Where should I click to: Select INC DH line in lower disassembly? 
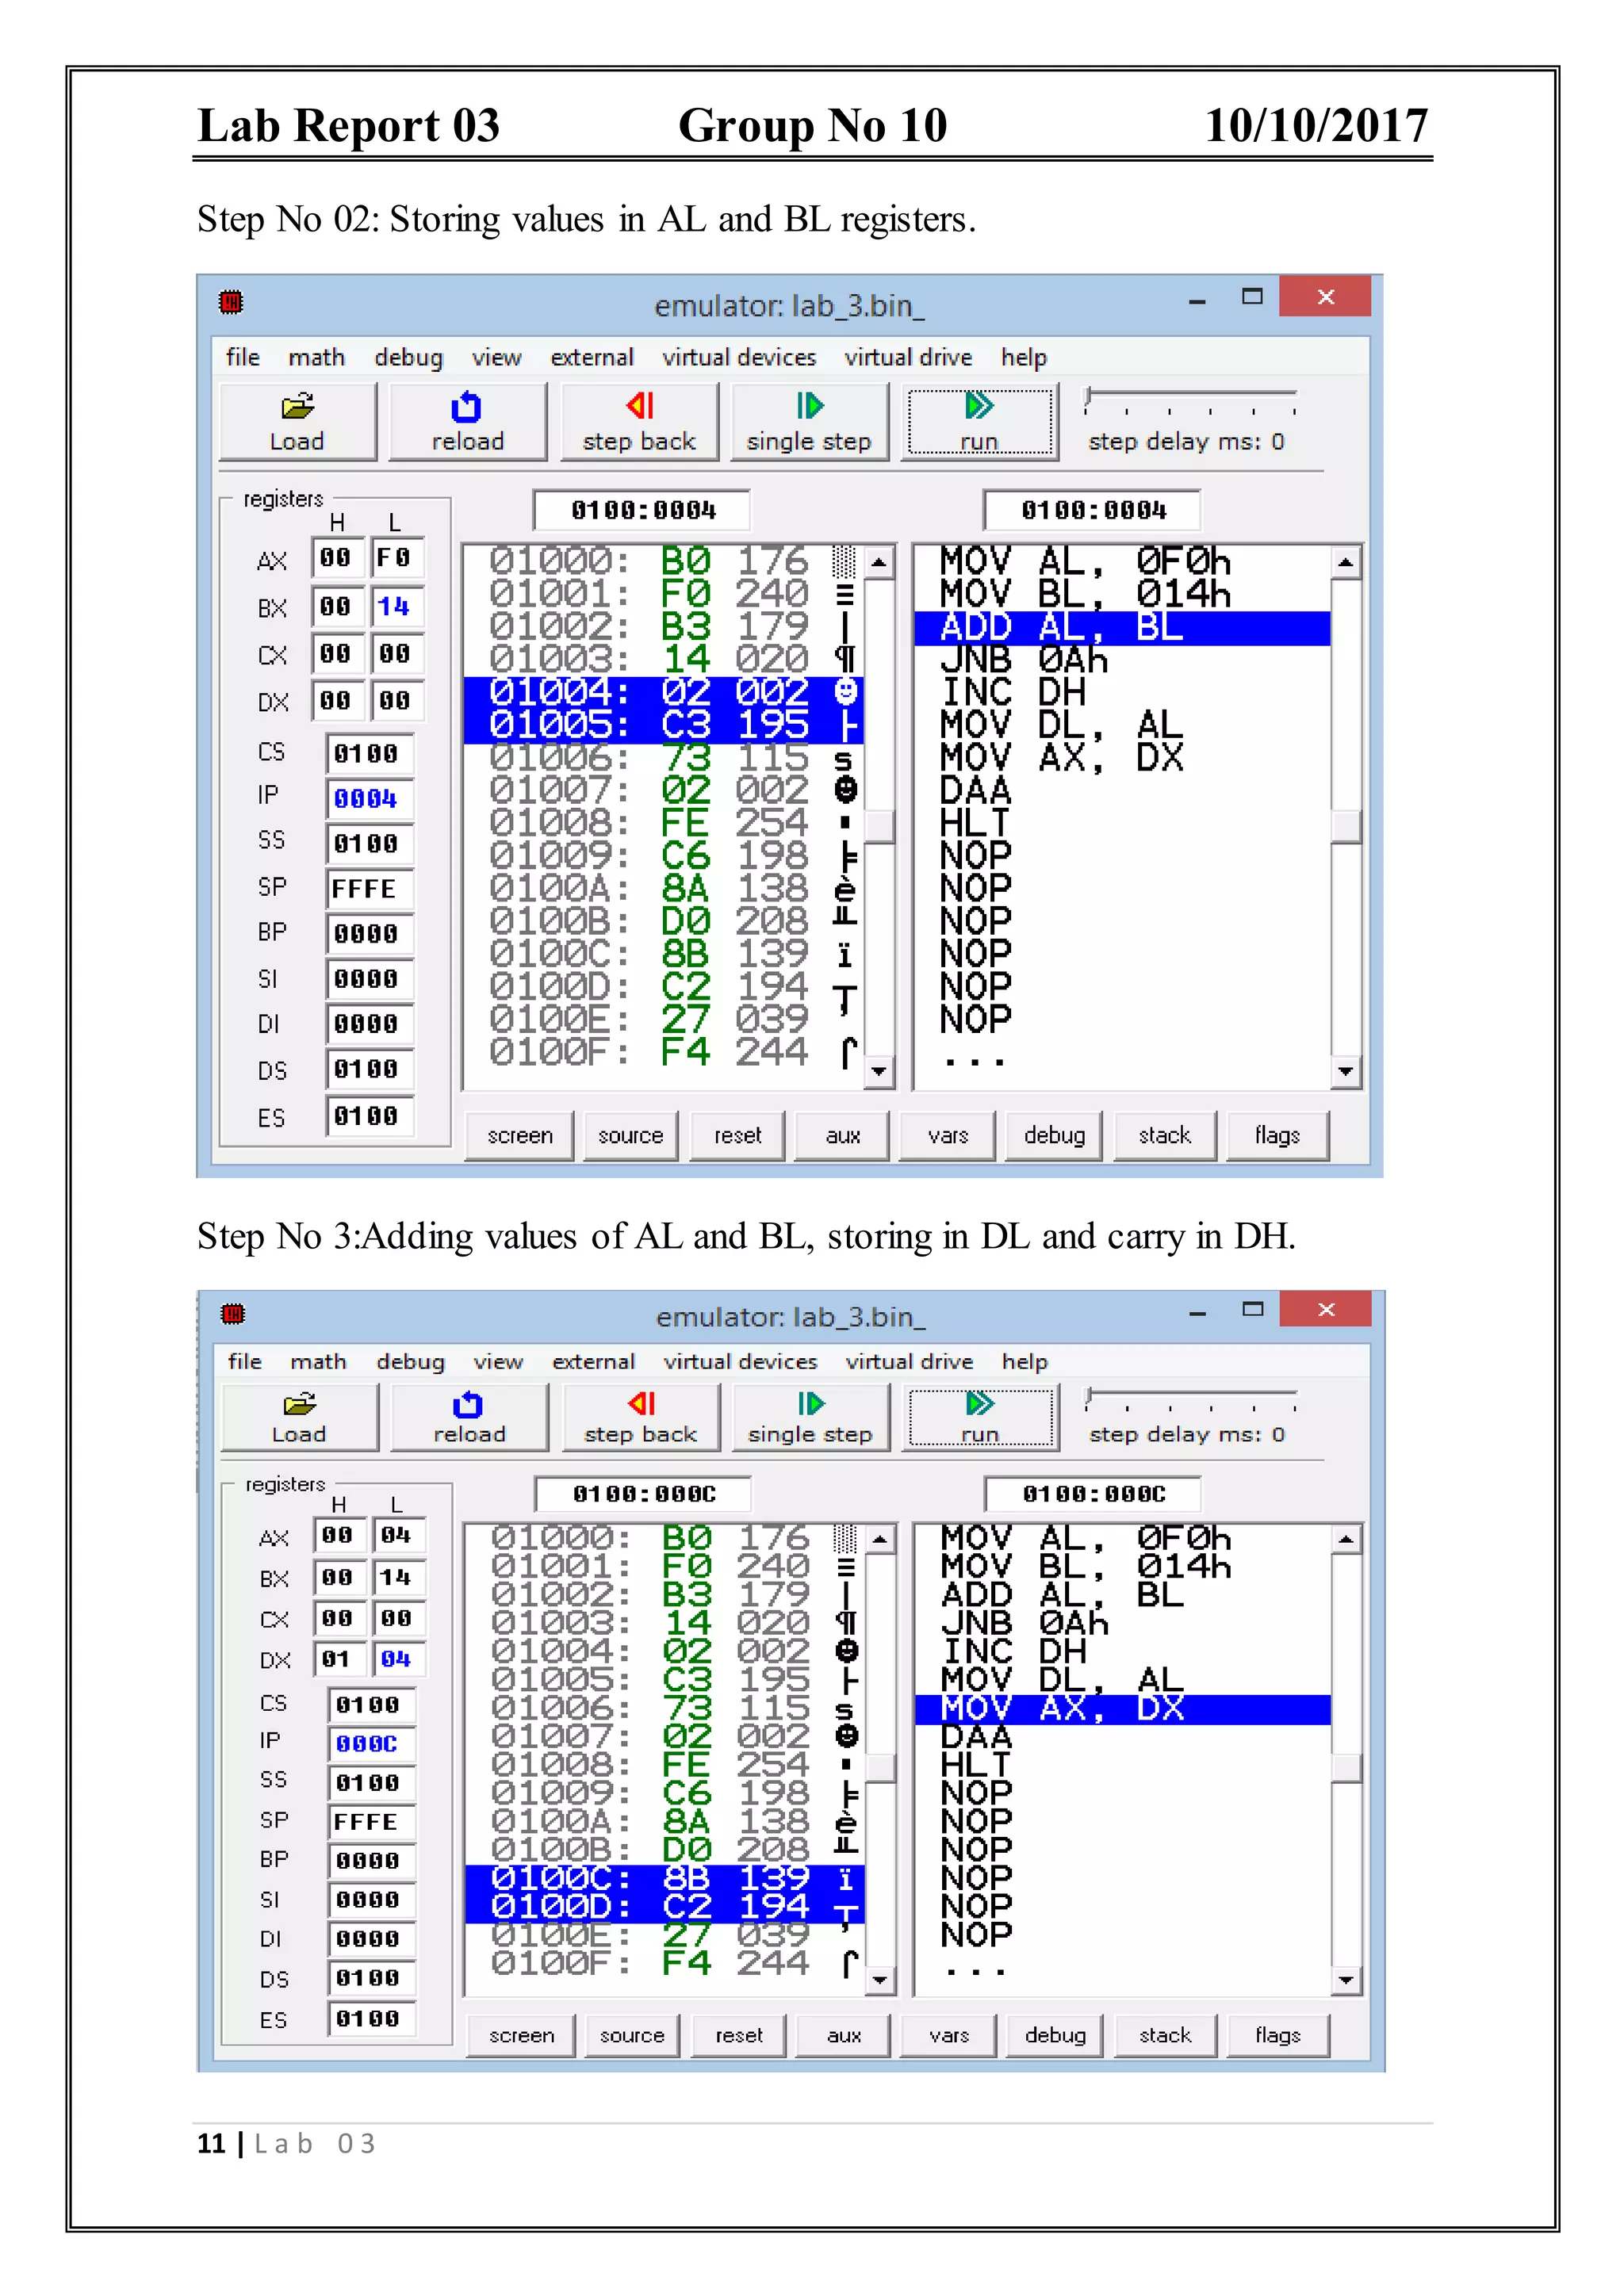1123,1652
